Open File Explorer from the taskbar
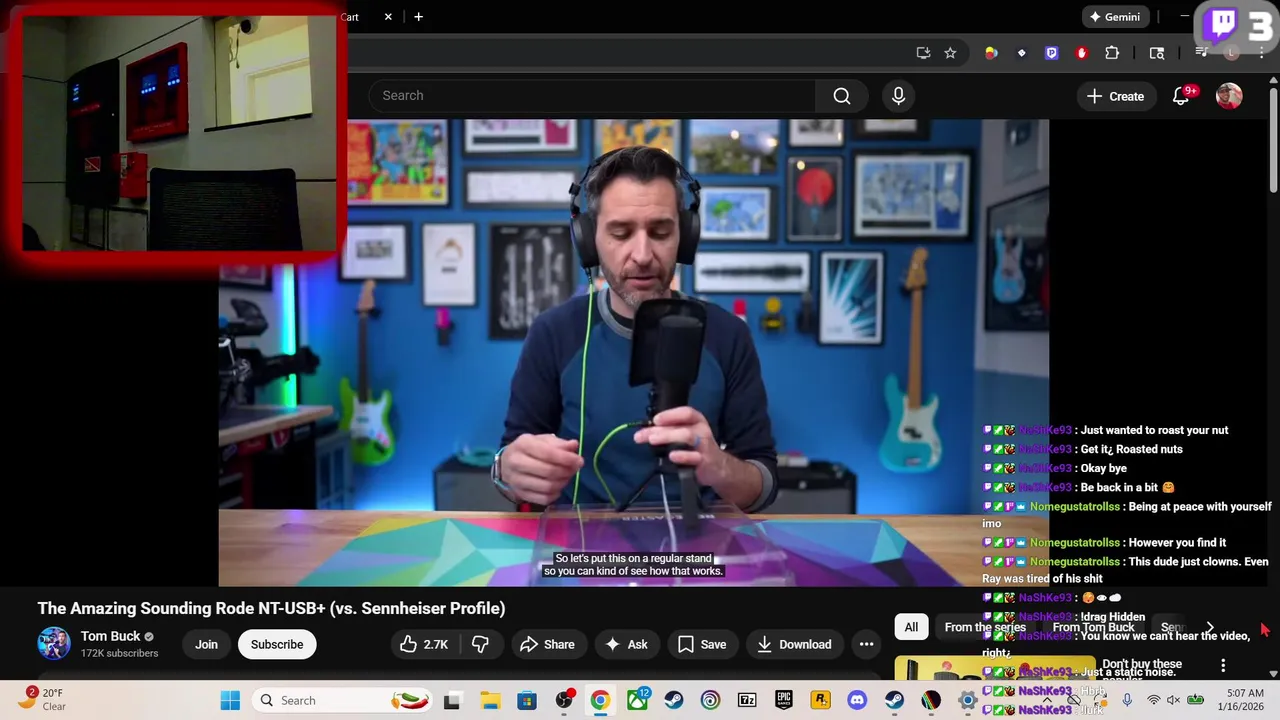 pyautogui.click(x=490, y=700)
